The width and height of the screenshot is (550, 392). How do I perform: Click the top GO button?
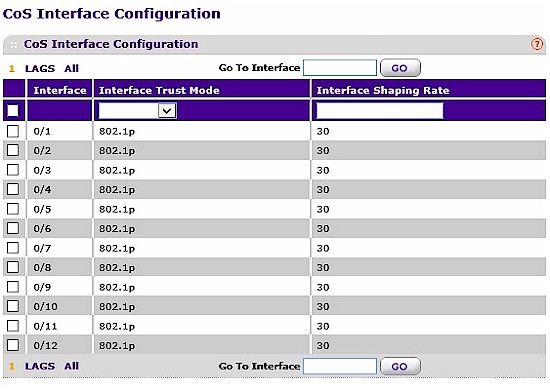click(x=400, y=68)
